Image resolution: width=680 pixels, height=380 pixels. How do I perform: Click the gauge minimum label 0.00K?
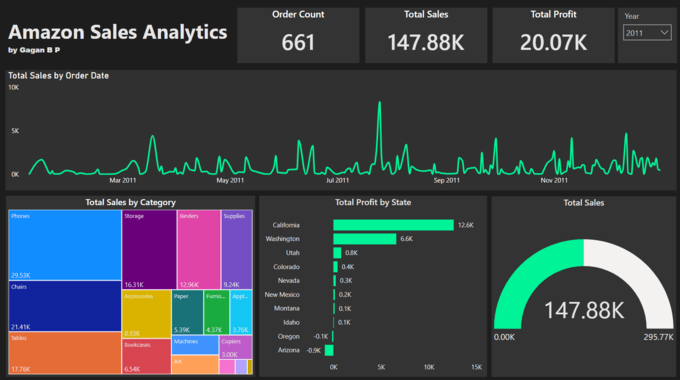tap(504, 337)
